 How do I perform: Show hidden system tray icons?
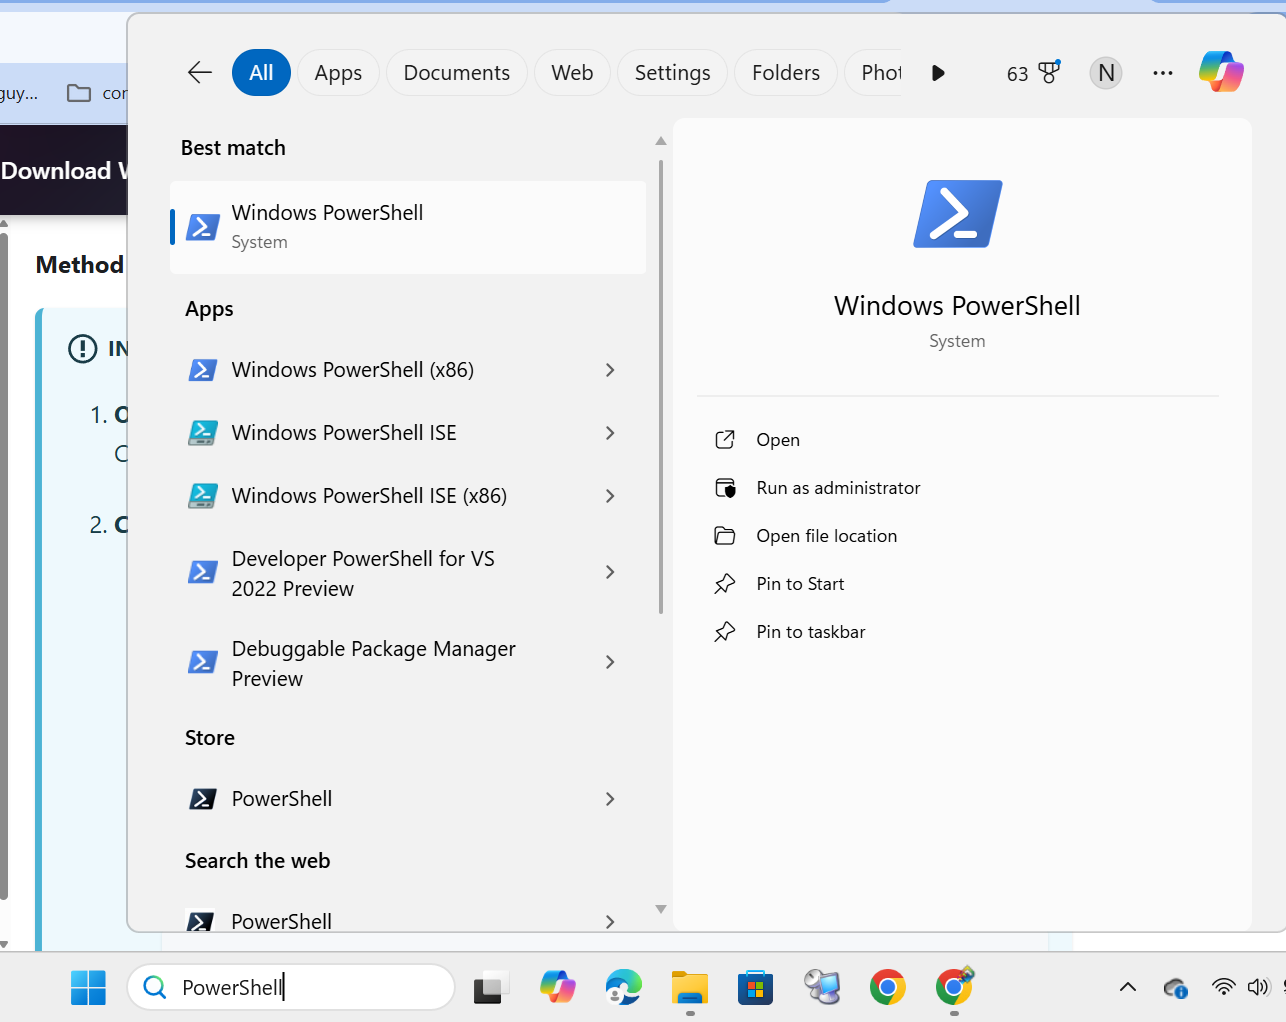[1127, 988]
